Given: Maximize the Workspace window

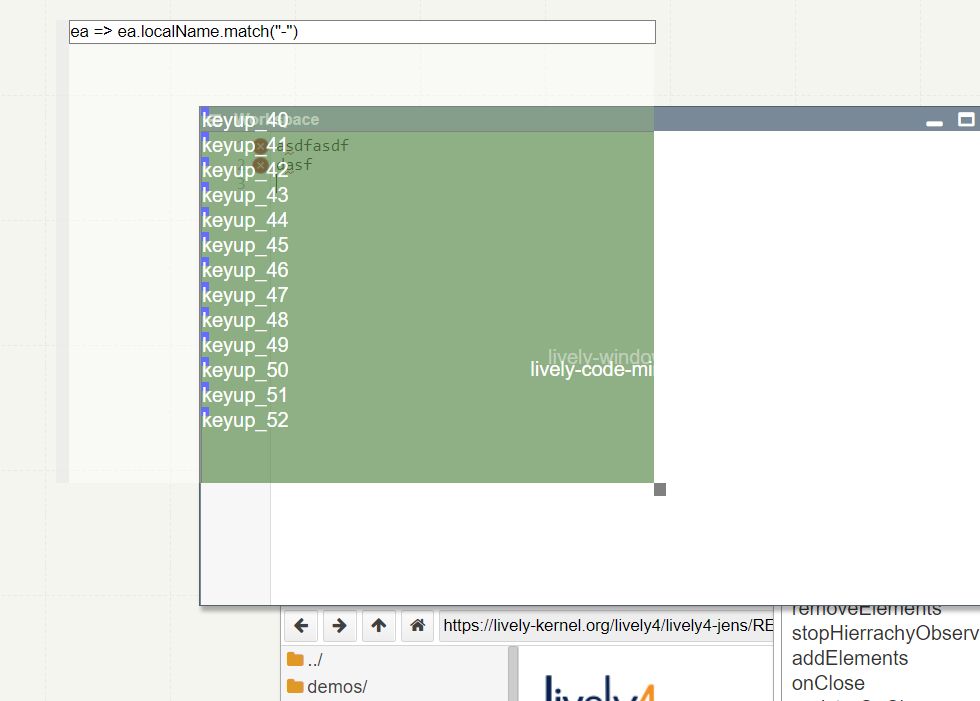Looking at the screenshot, I should 966,120.
